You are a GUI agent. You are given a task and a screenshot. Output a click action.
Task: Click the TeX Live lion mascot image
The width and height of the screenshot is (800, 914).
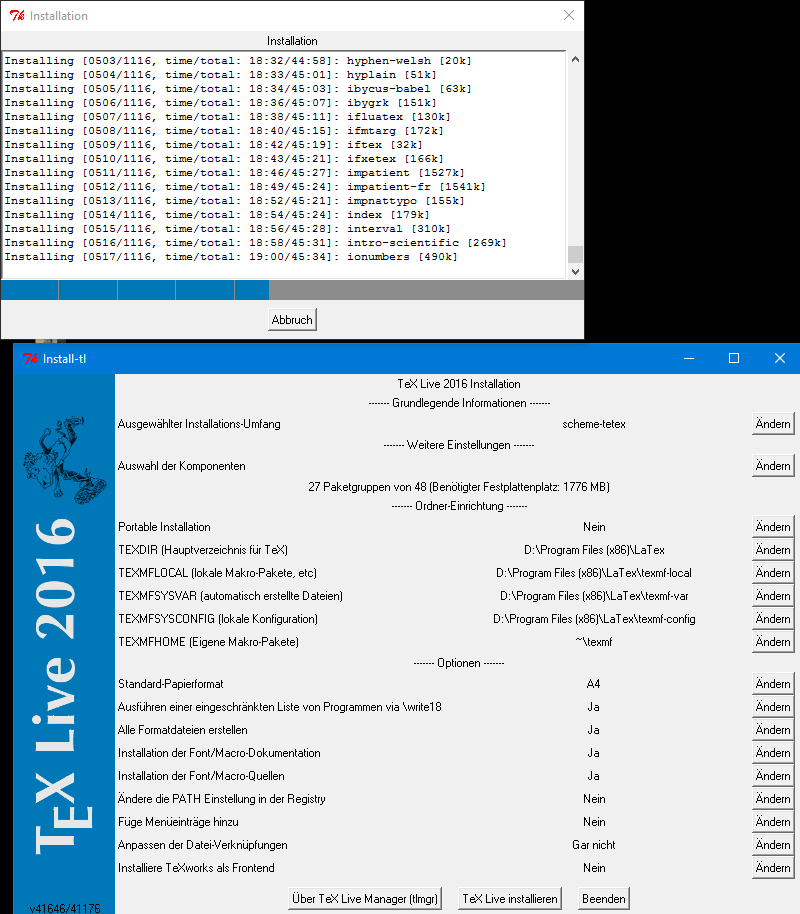pyautogui.click(x=64, y=460)
